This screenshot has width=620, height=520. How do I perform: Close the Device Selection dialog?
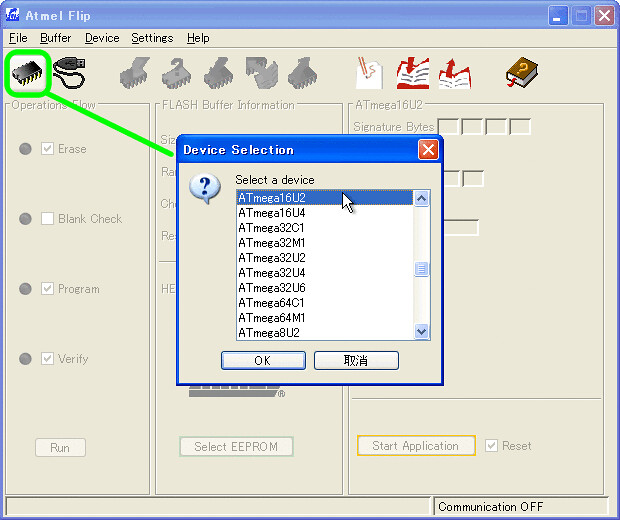[428, 150]
